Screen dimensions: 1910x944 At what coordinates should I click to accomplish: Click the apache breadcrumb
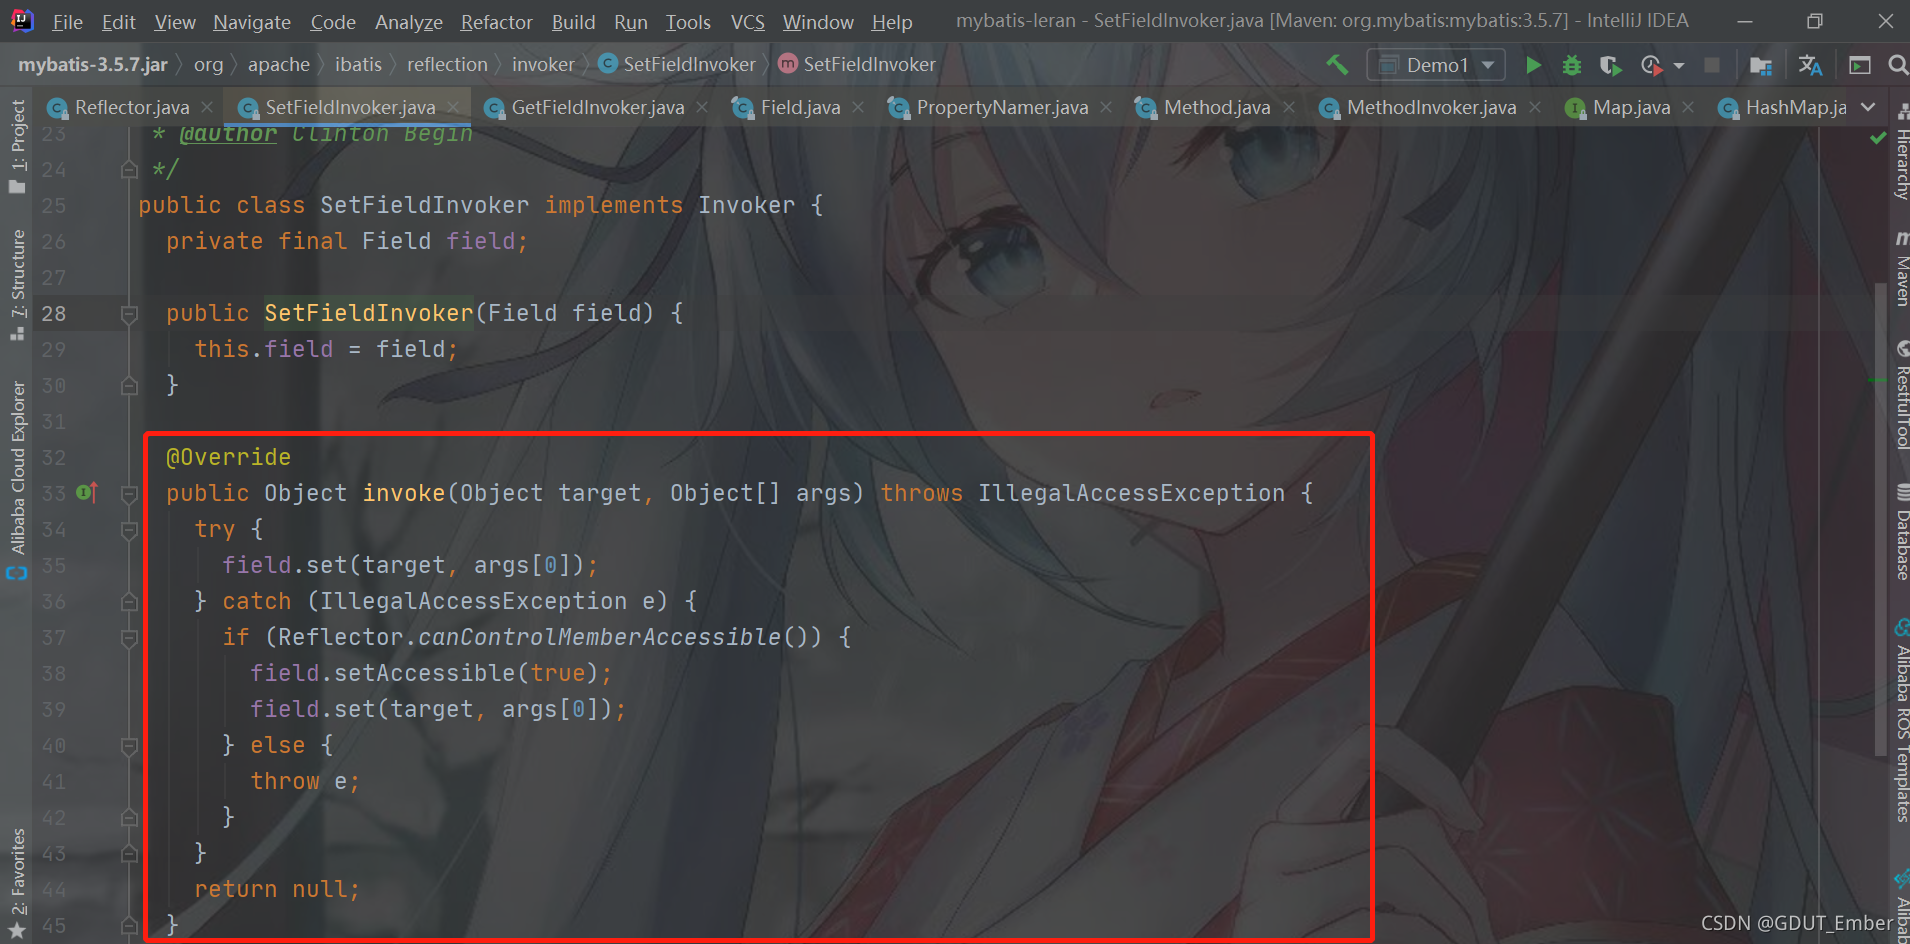point(278,65)
